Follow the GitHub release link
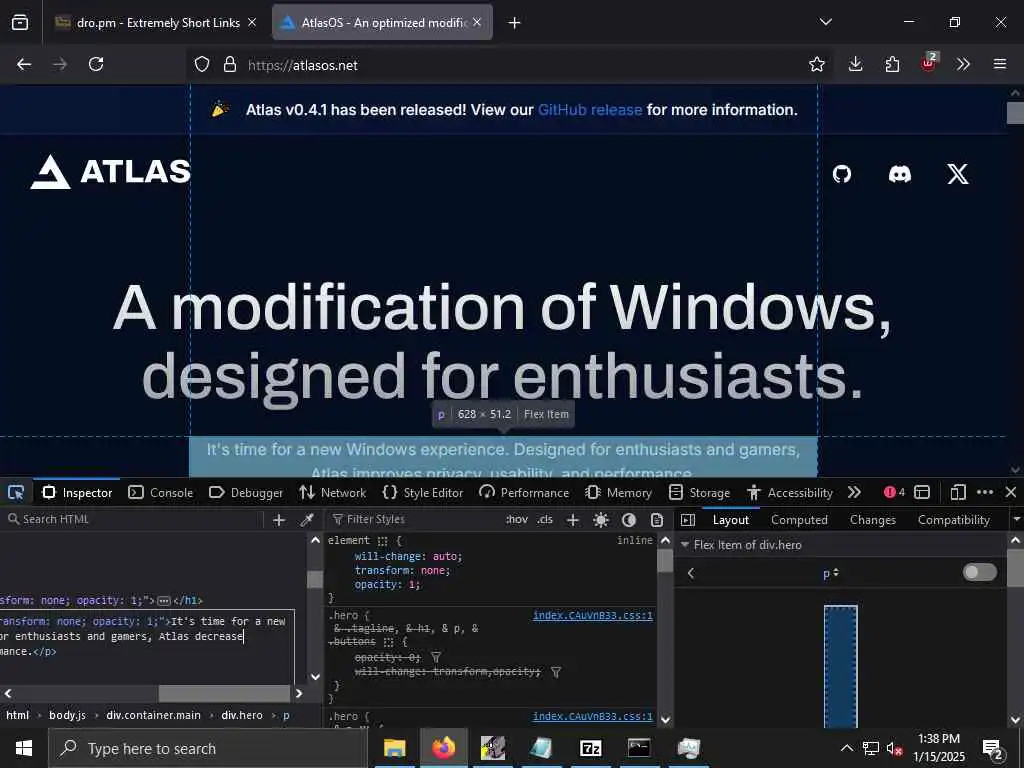The image size is (1024, 768). point(590,110)
